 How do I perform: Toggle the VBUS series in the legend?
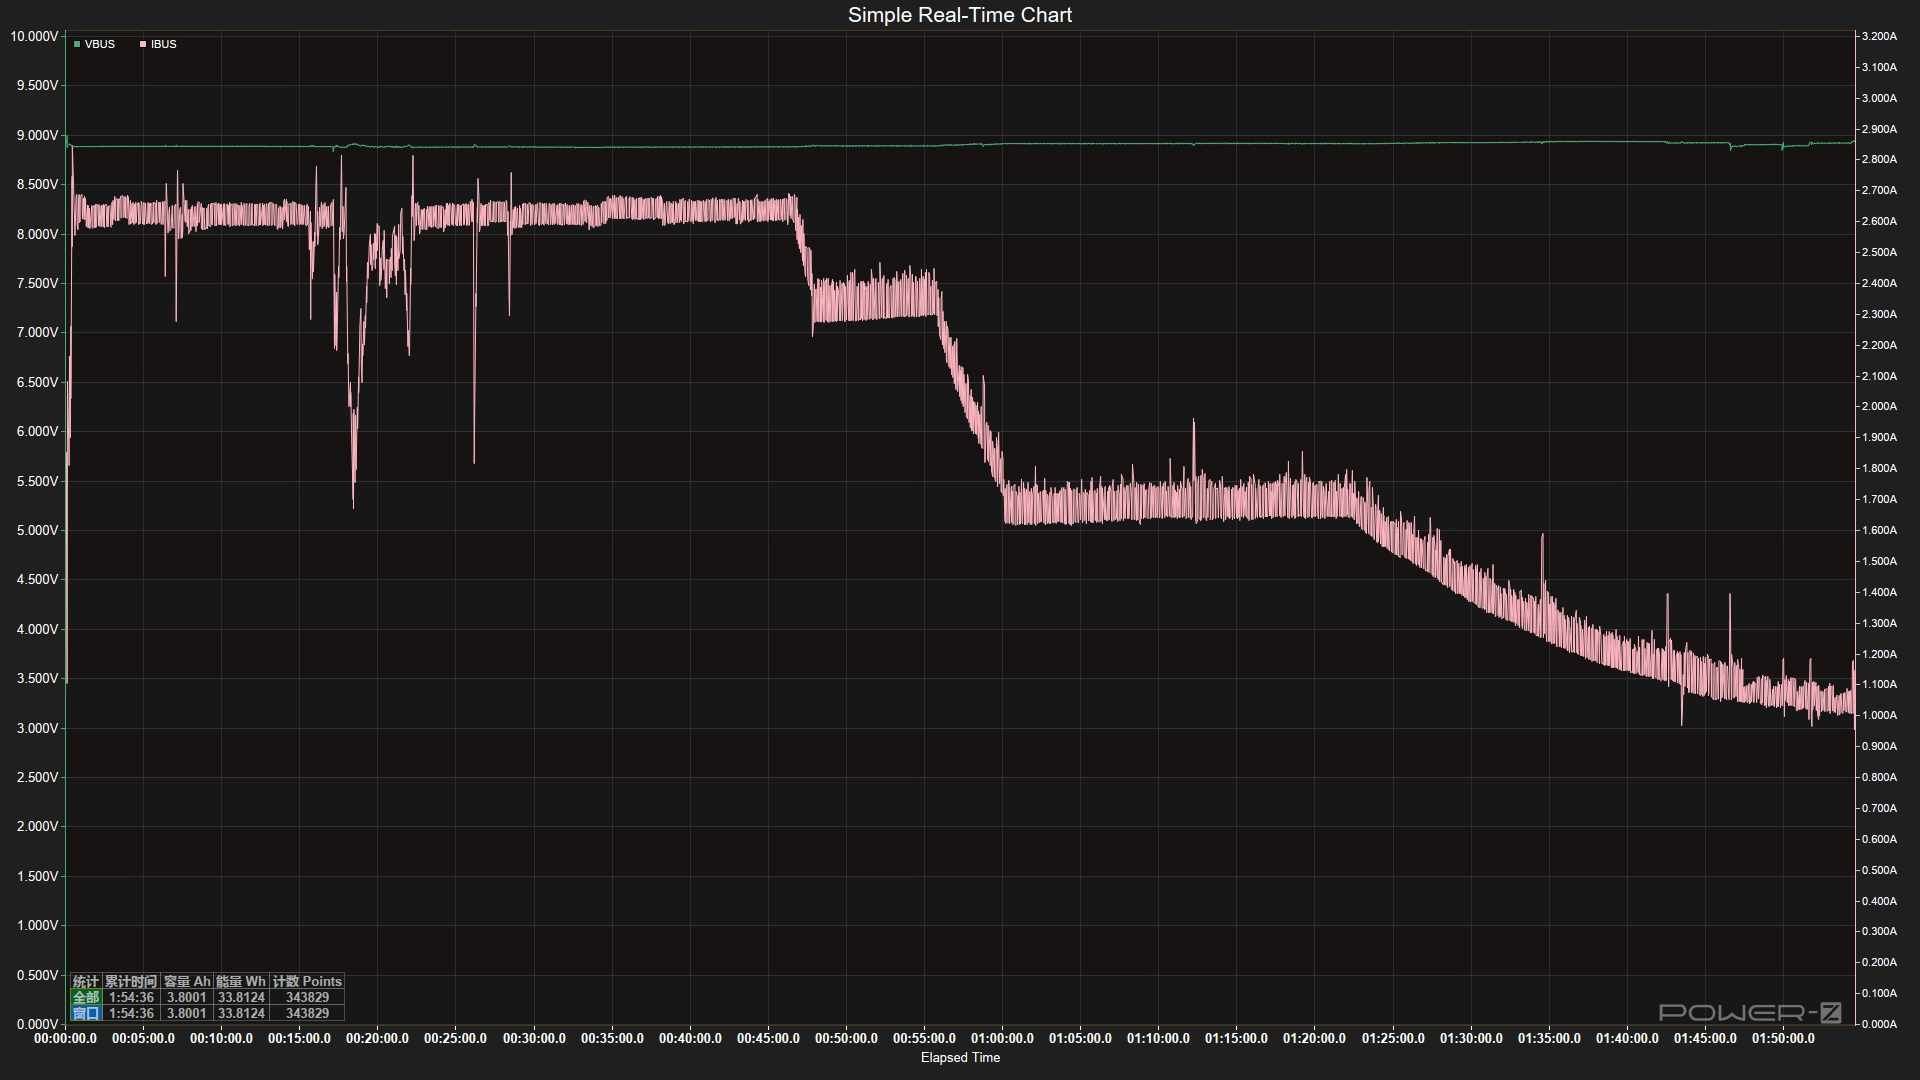tap(95, 44)
